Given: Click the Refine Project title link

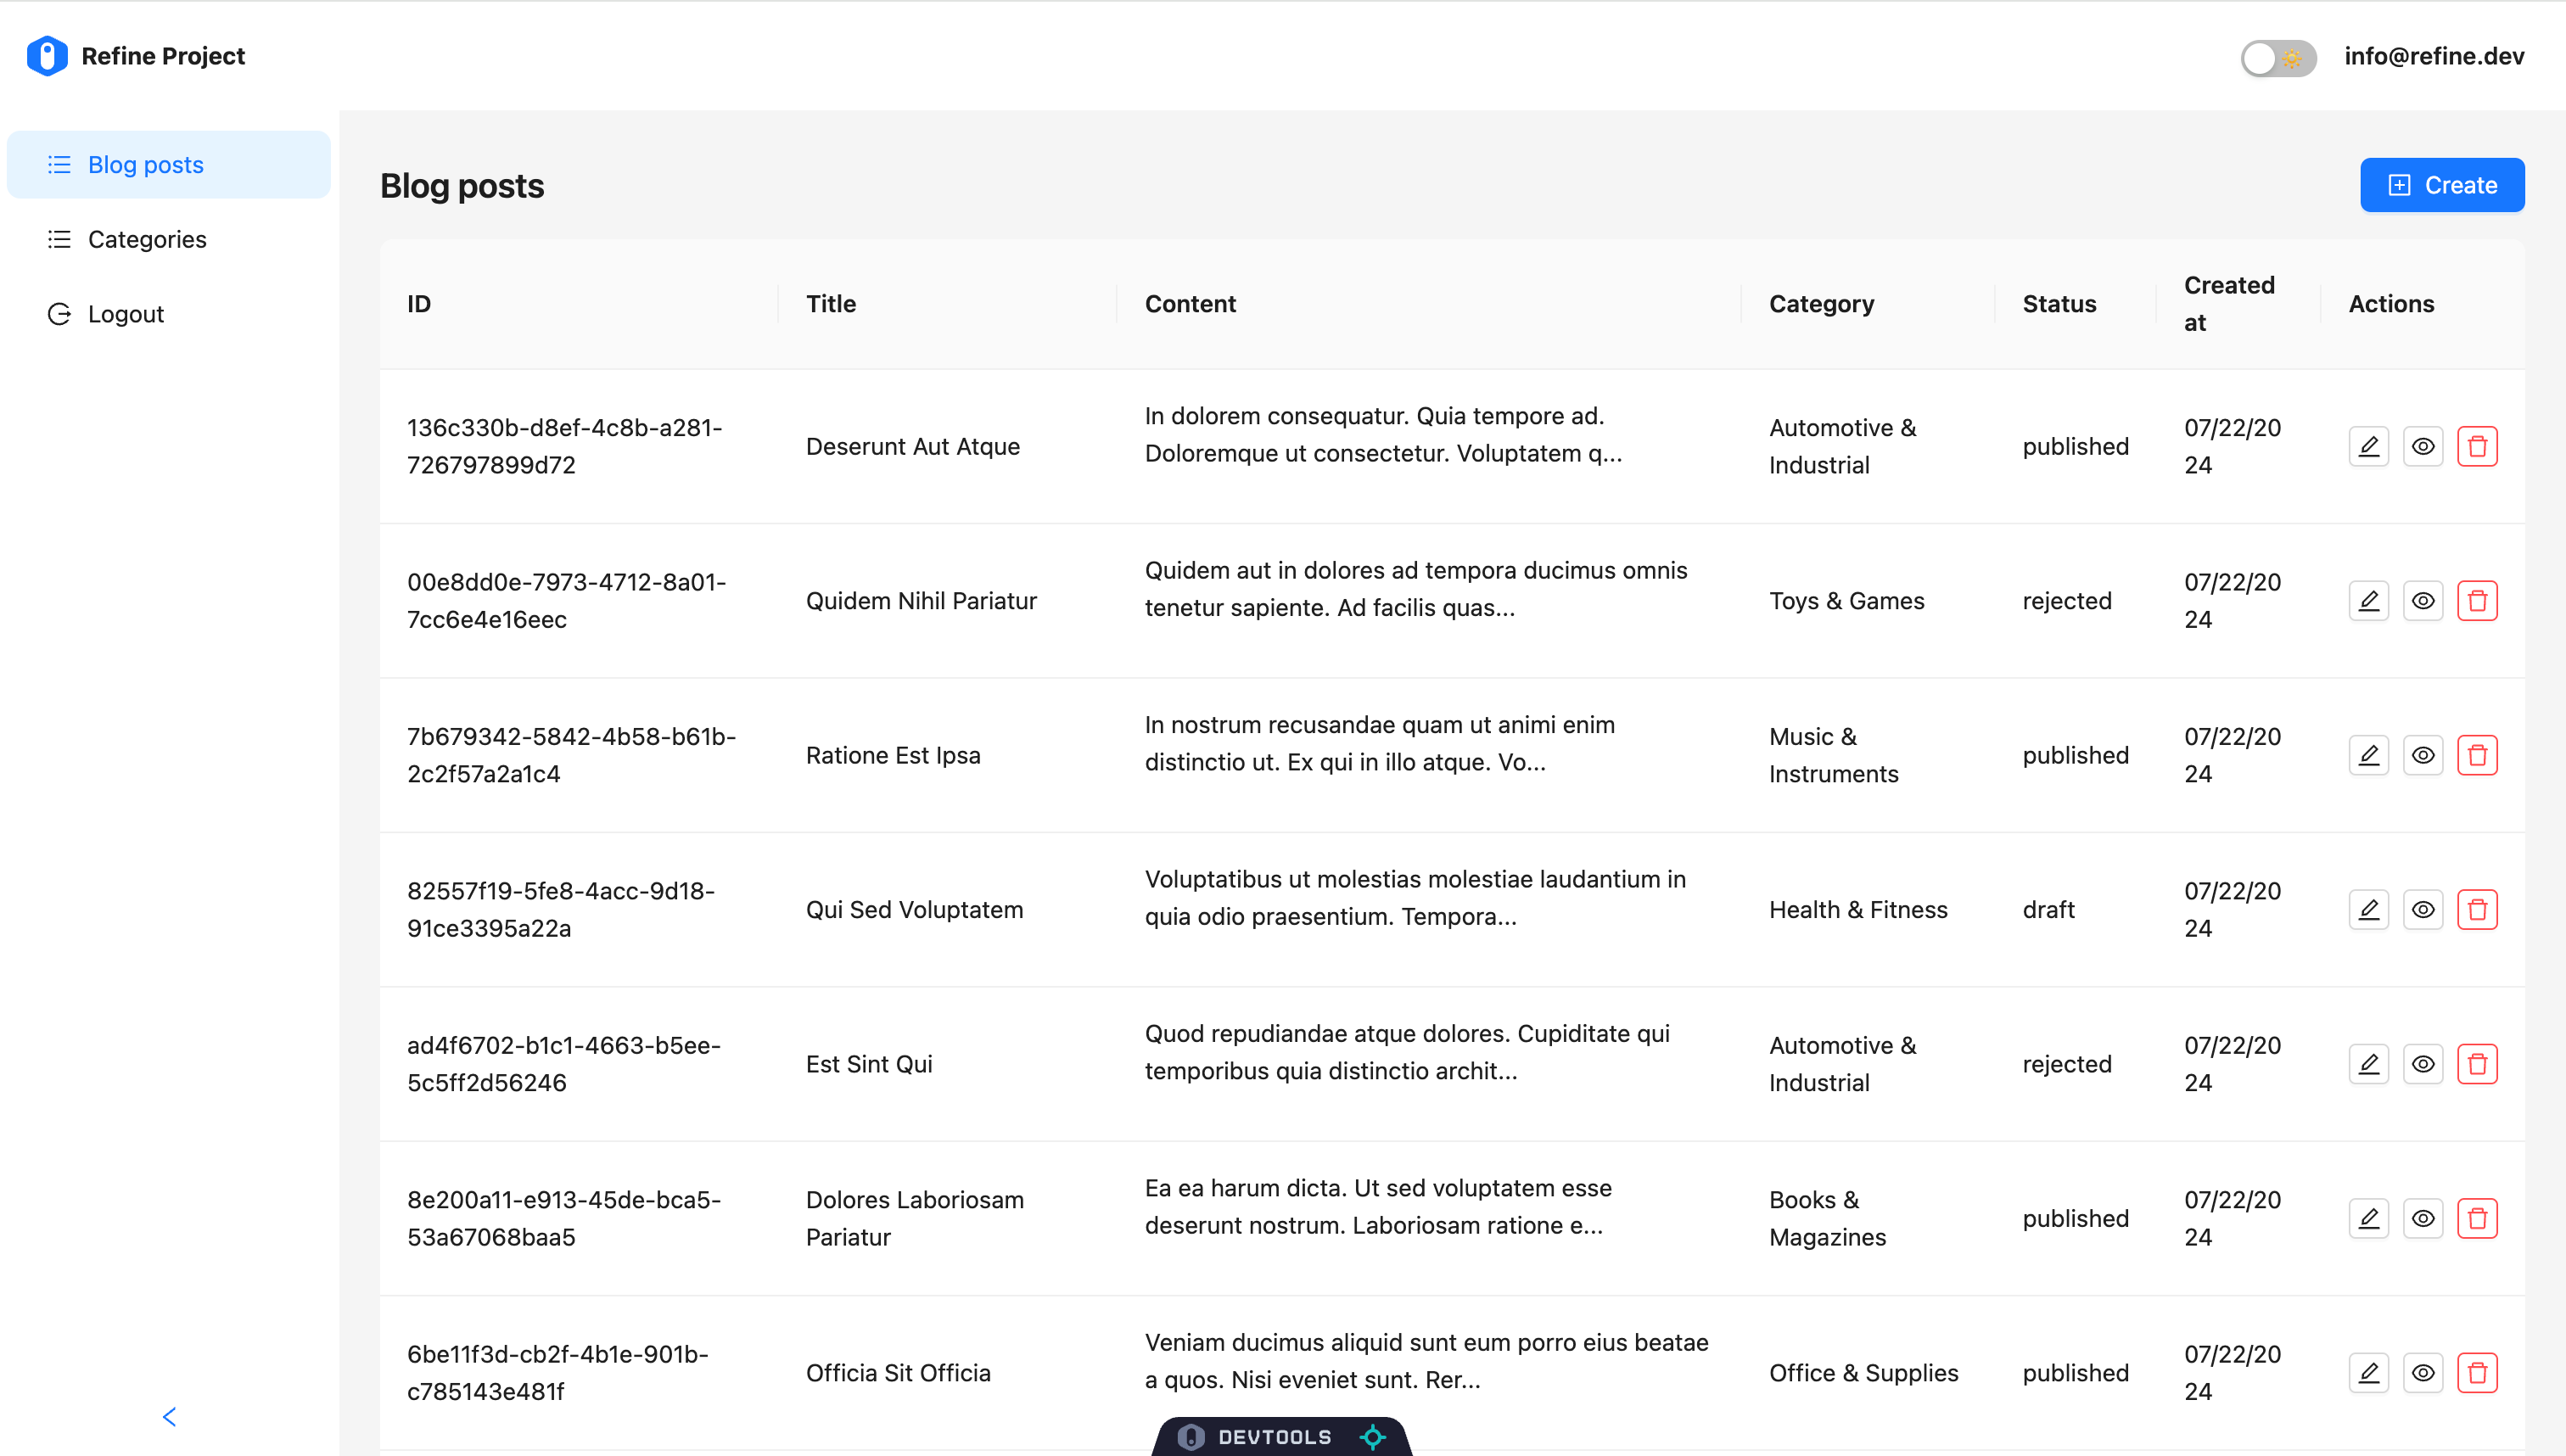Looking at the screenshot, I should (163, 57).
